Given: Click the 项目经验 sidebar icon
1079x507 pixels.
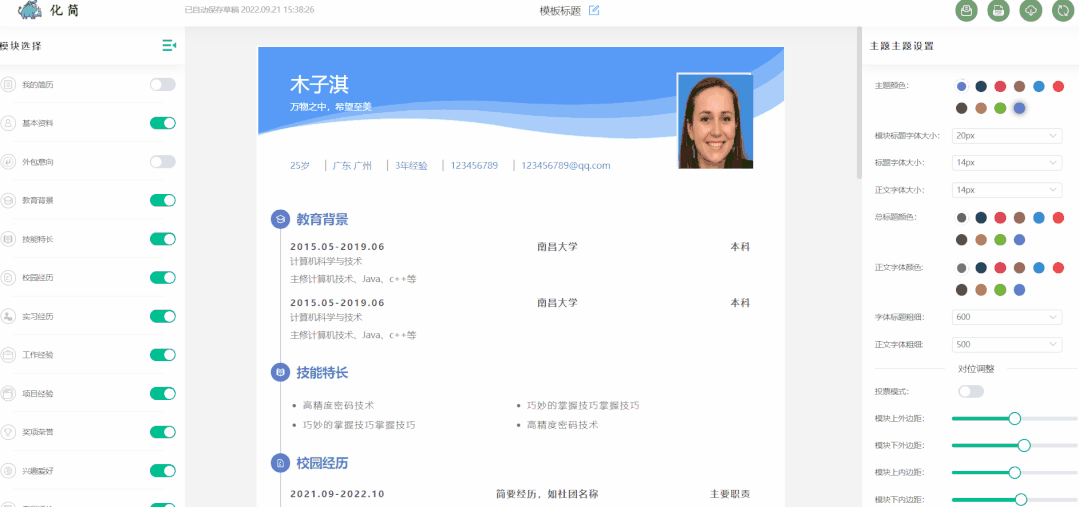Looking at the screenshot, I should point(8,393).
